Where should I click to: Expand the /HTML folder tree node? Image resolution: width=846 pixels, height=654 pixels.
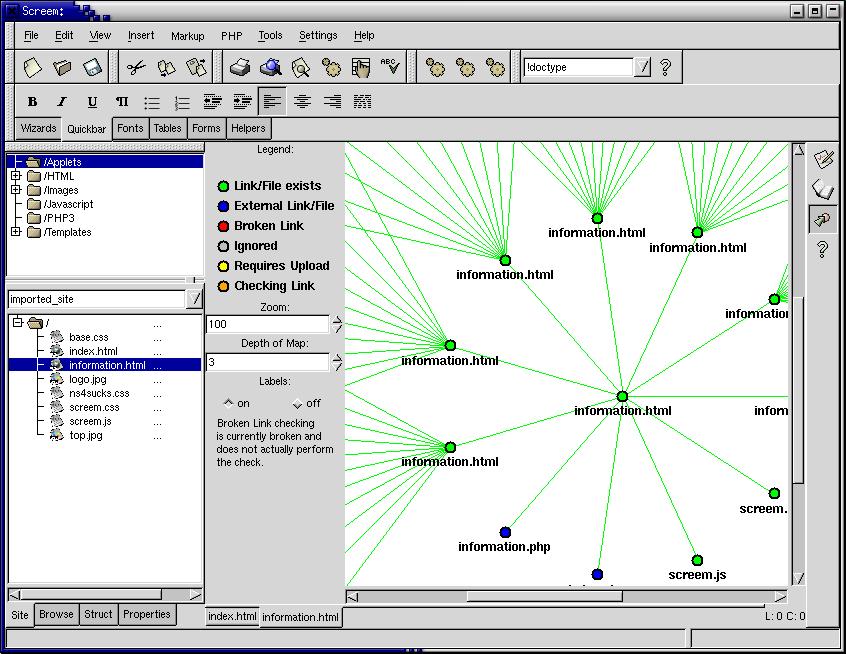coord(16,176)
